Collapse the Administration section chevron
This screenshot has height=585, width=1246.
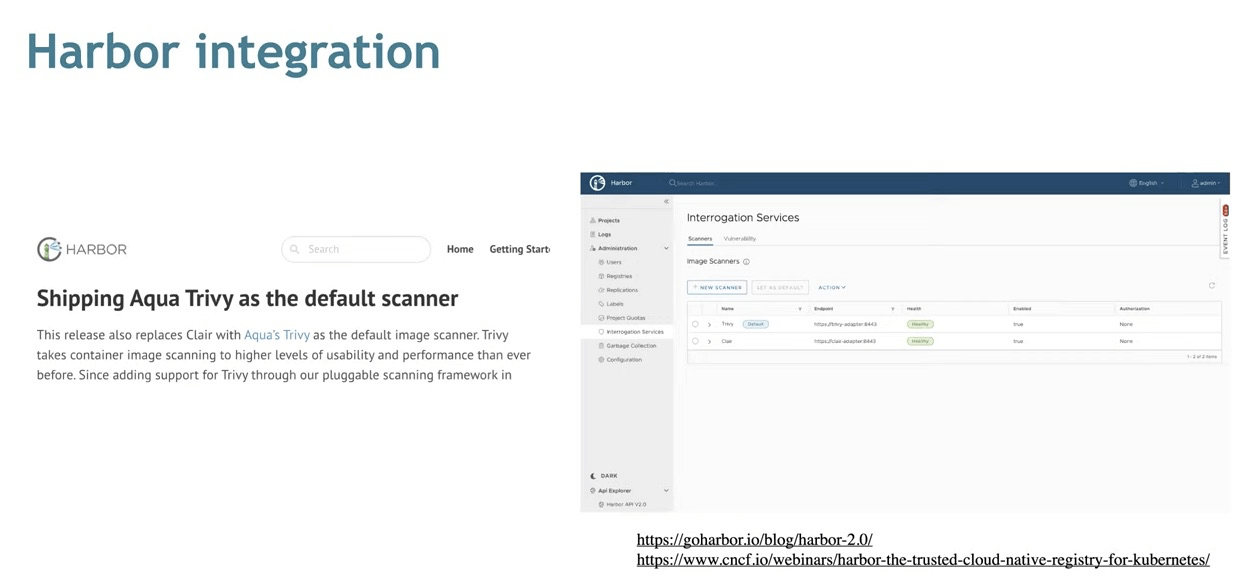click(666, 248)
